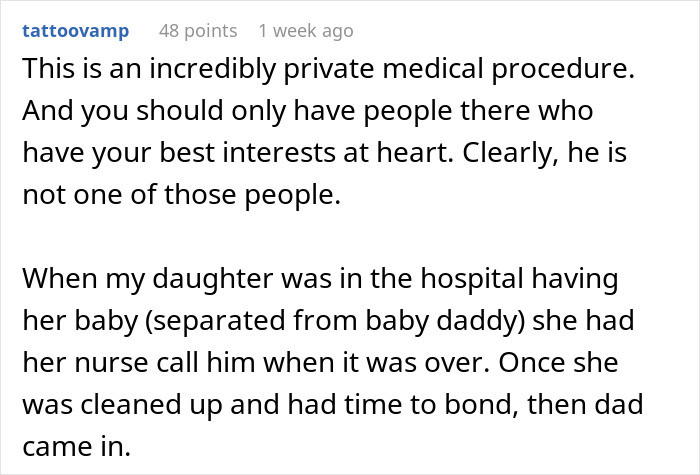Screen dimensions: 700x475
Task: Click the phrase 'was cleaned up'
Action: (x=122, y=405)
